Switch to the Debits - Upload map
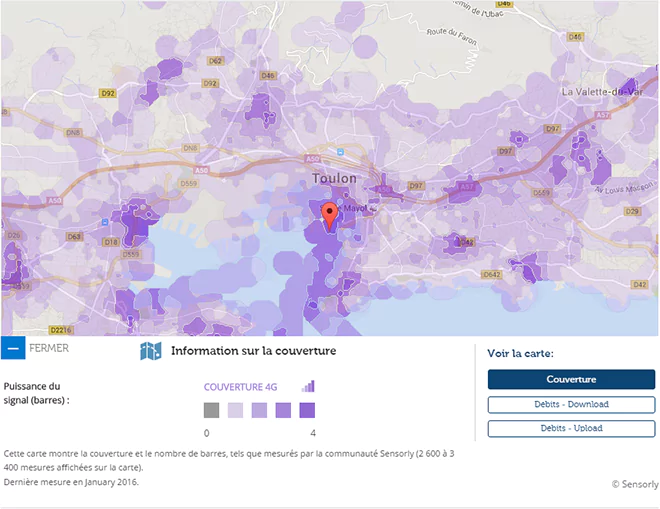 [x=571, y=428]
